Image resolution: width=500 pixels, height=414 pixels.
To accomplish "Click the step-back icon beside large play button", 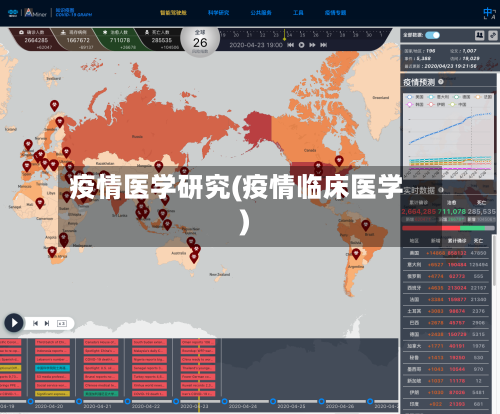I will [35, 323].
